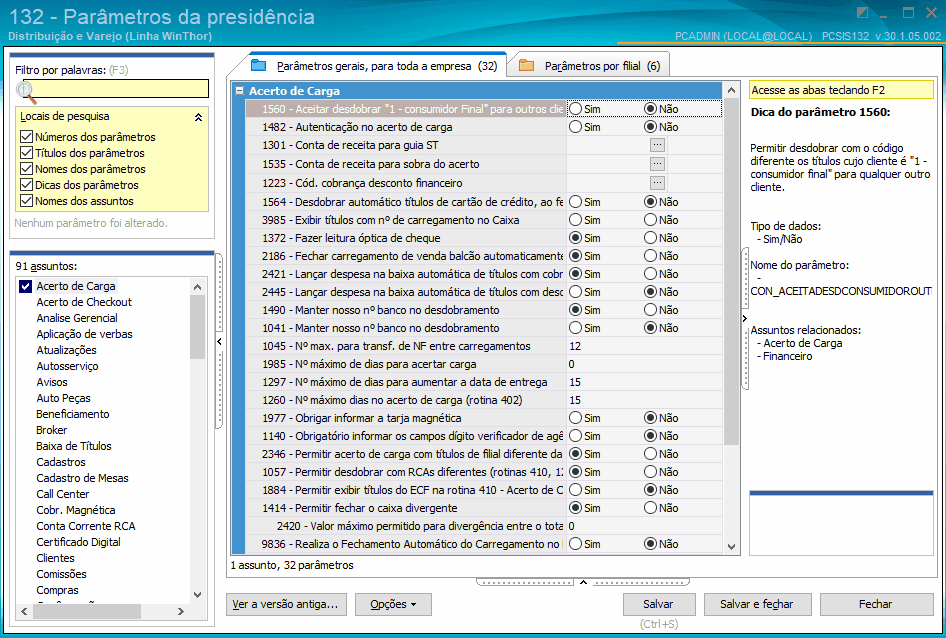Select Não for parameter 1414 caixa divergente

pos(650,508)
